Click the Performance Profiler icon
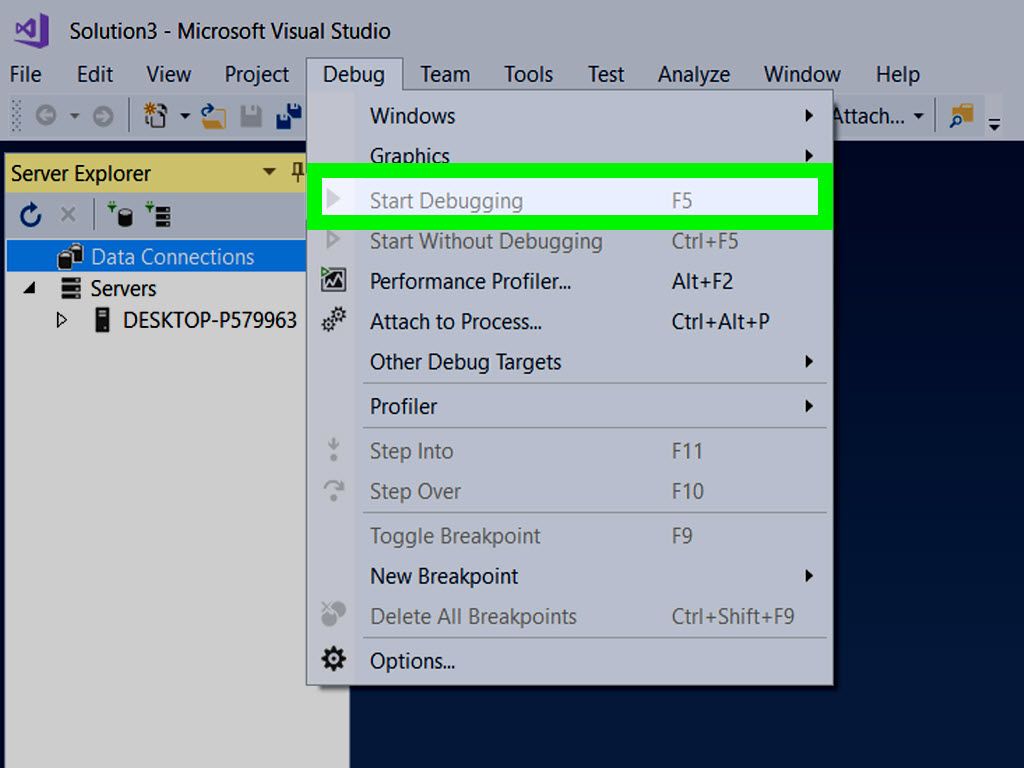 tap(333, 280)
